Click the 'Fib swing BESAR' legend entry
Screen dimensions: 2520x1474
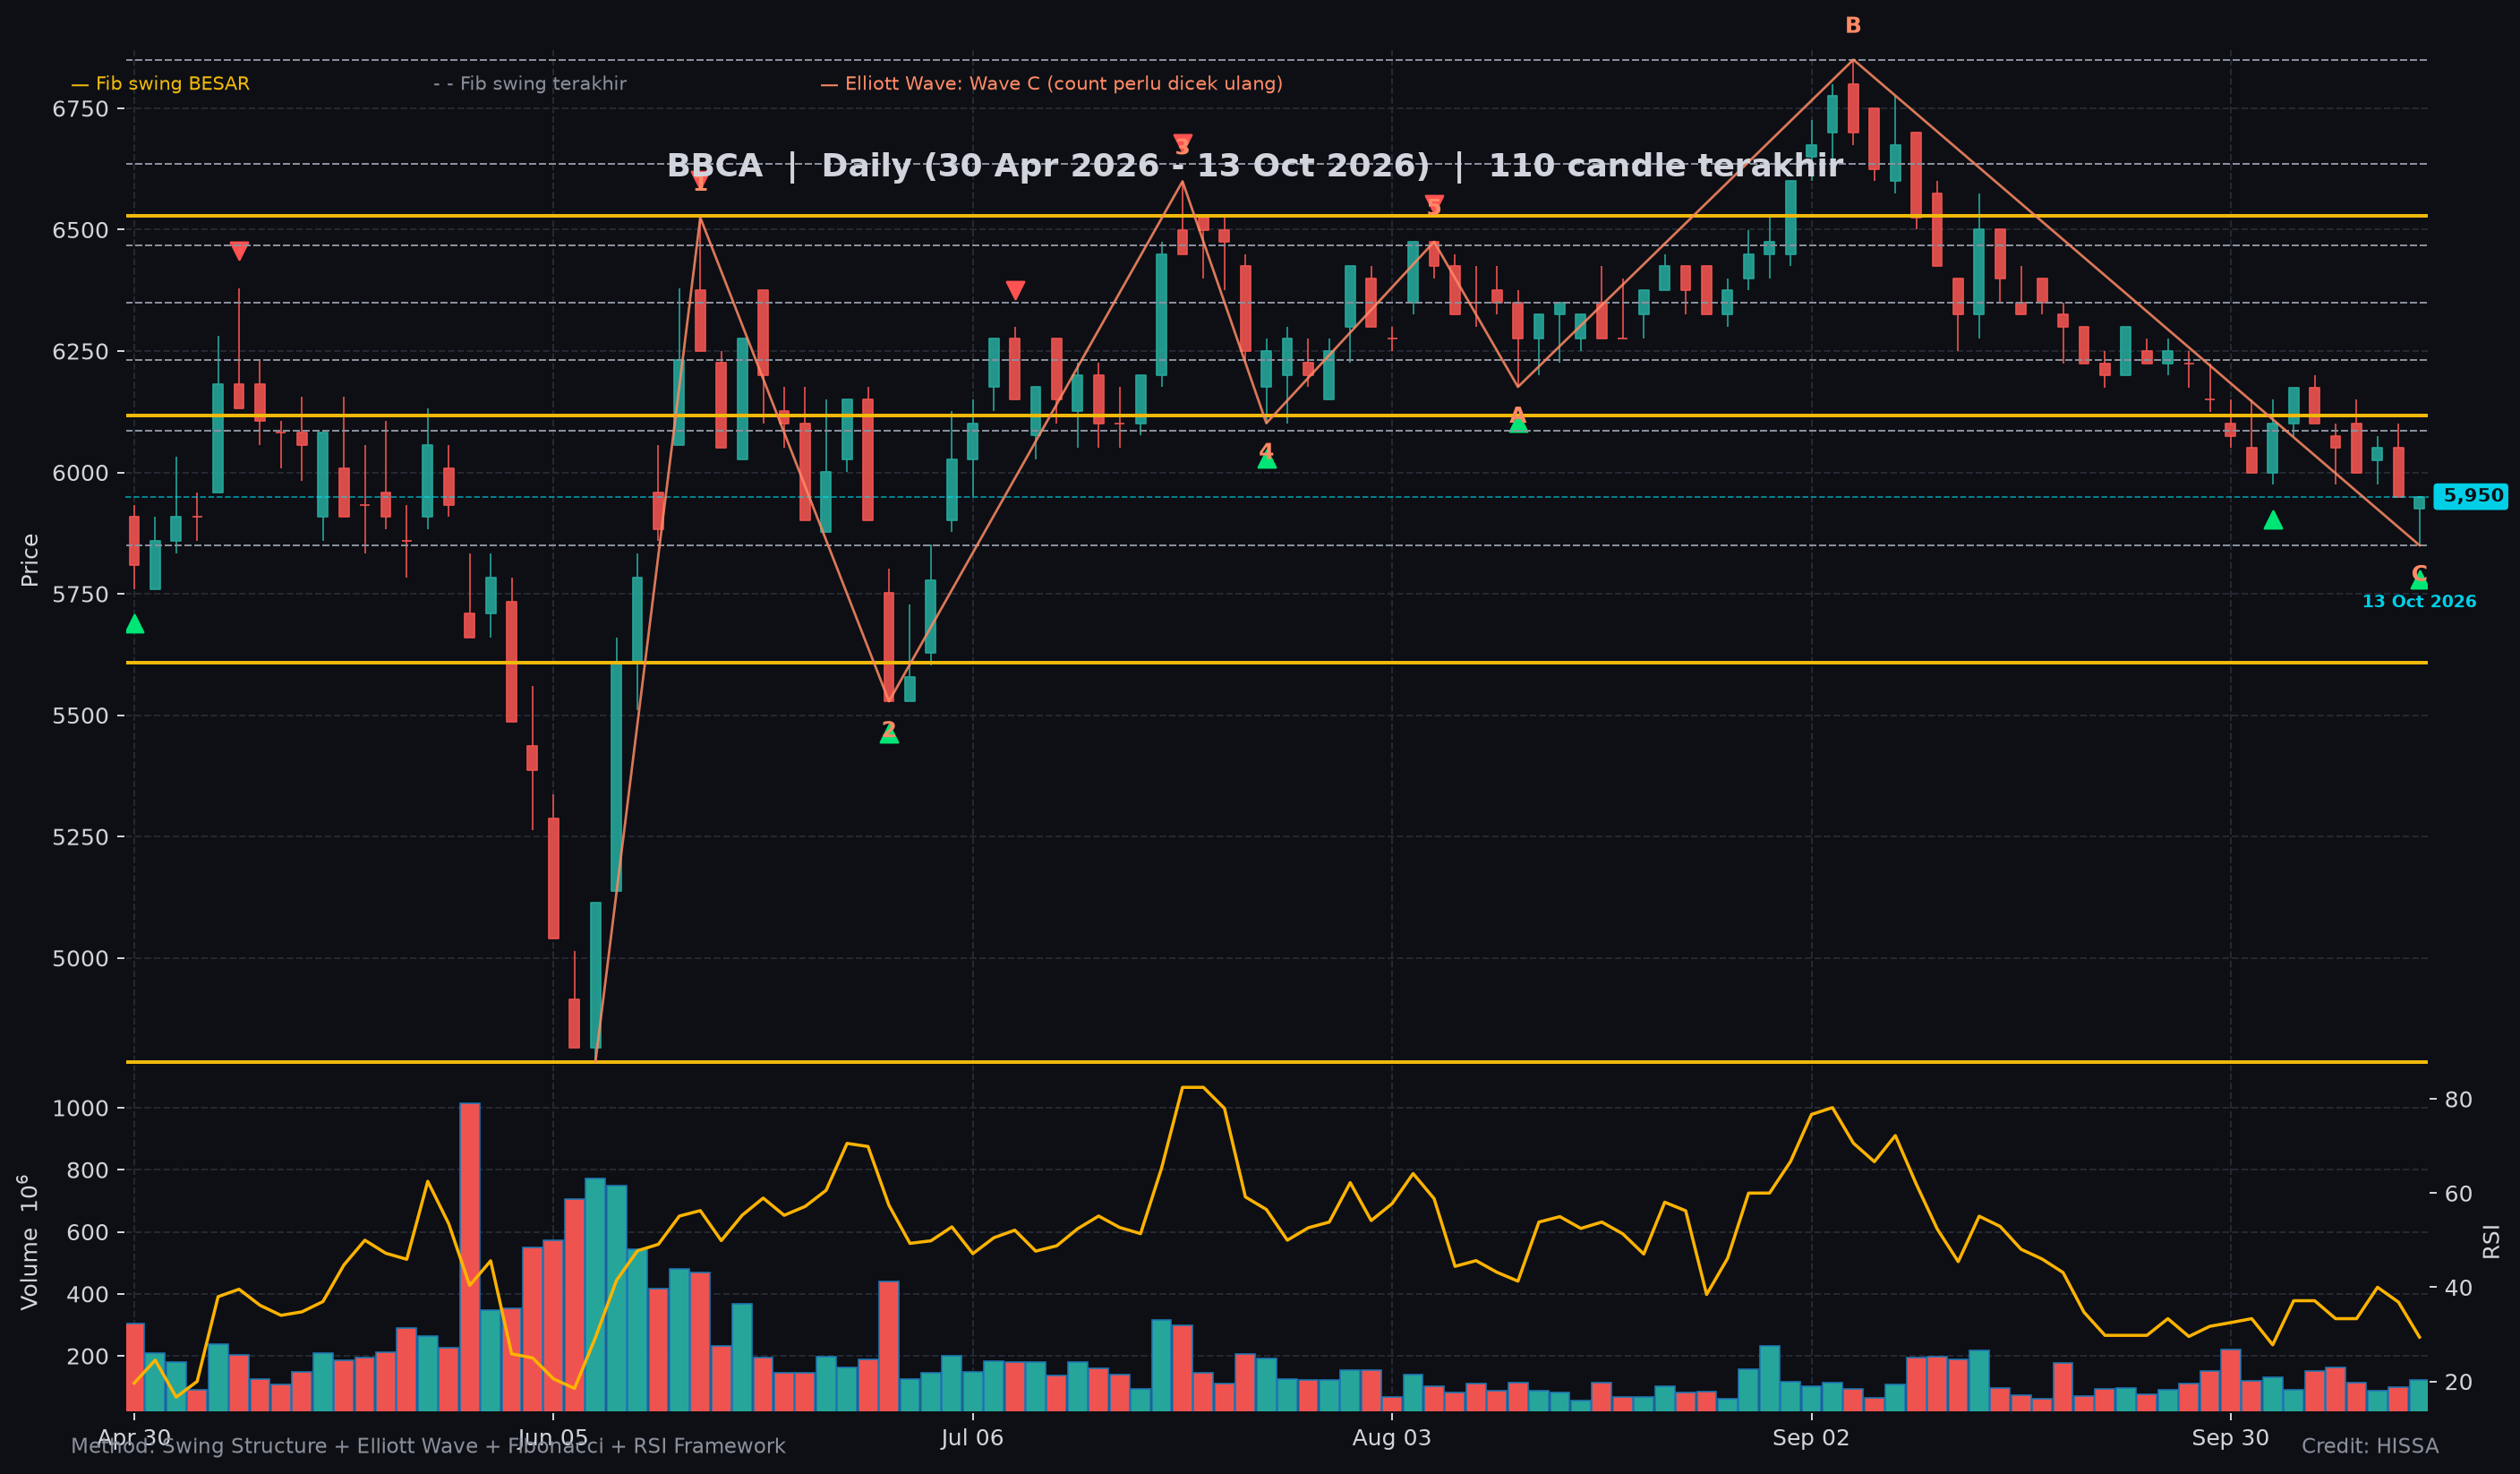[160, 84]
